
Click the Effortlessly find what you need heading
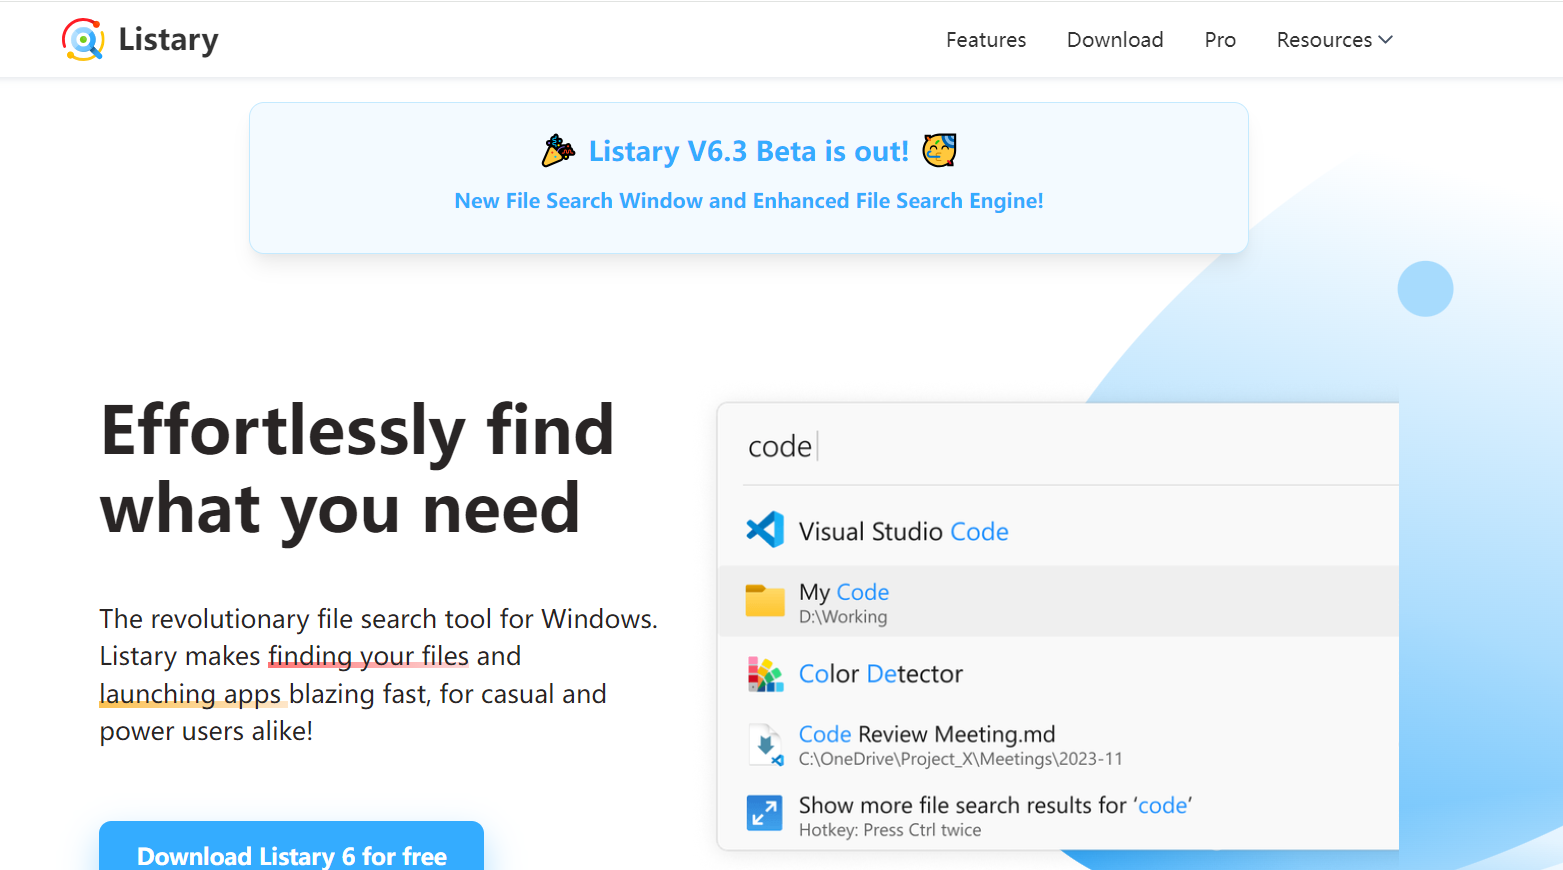[x=357, y=470]
